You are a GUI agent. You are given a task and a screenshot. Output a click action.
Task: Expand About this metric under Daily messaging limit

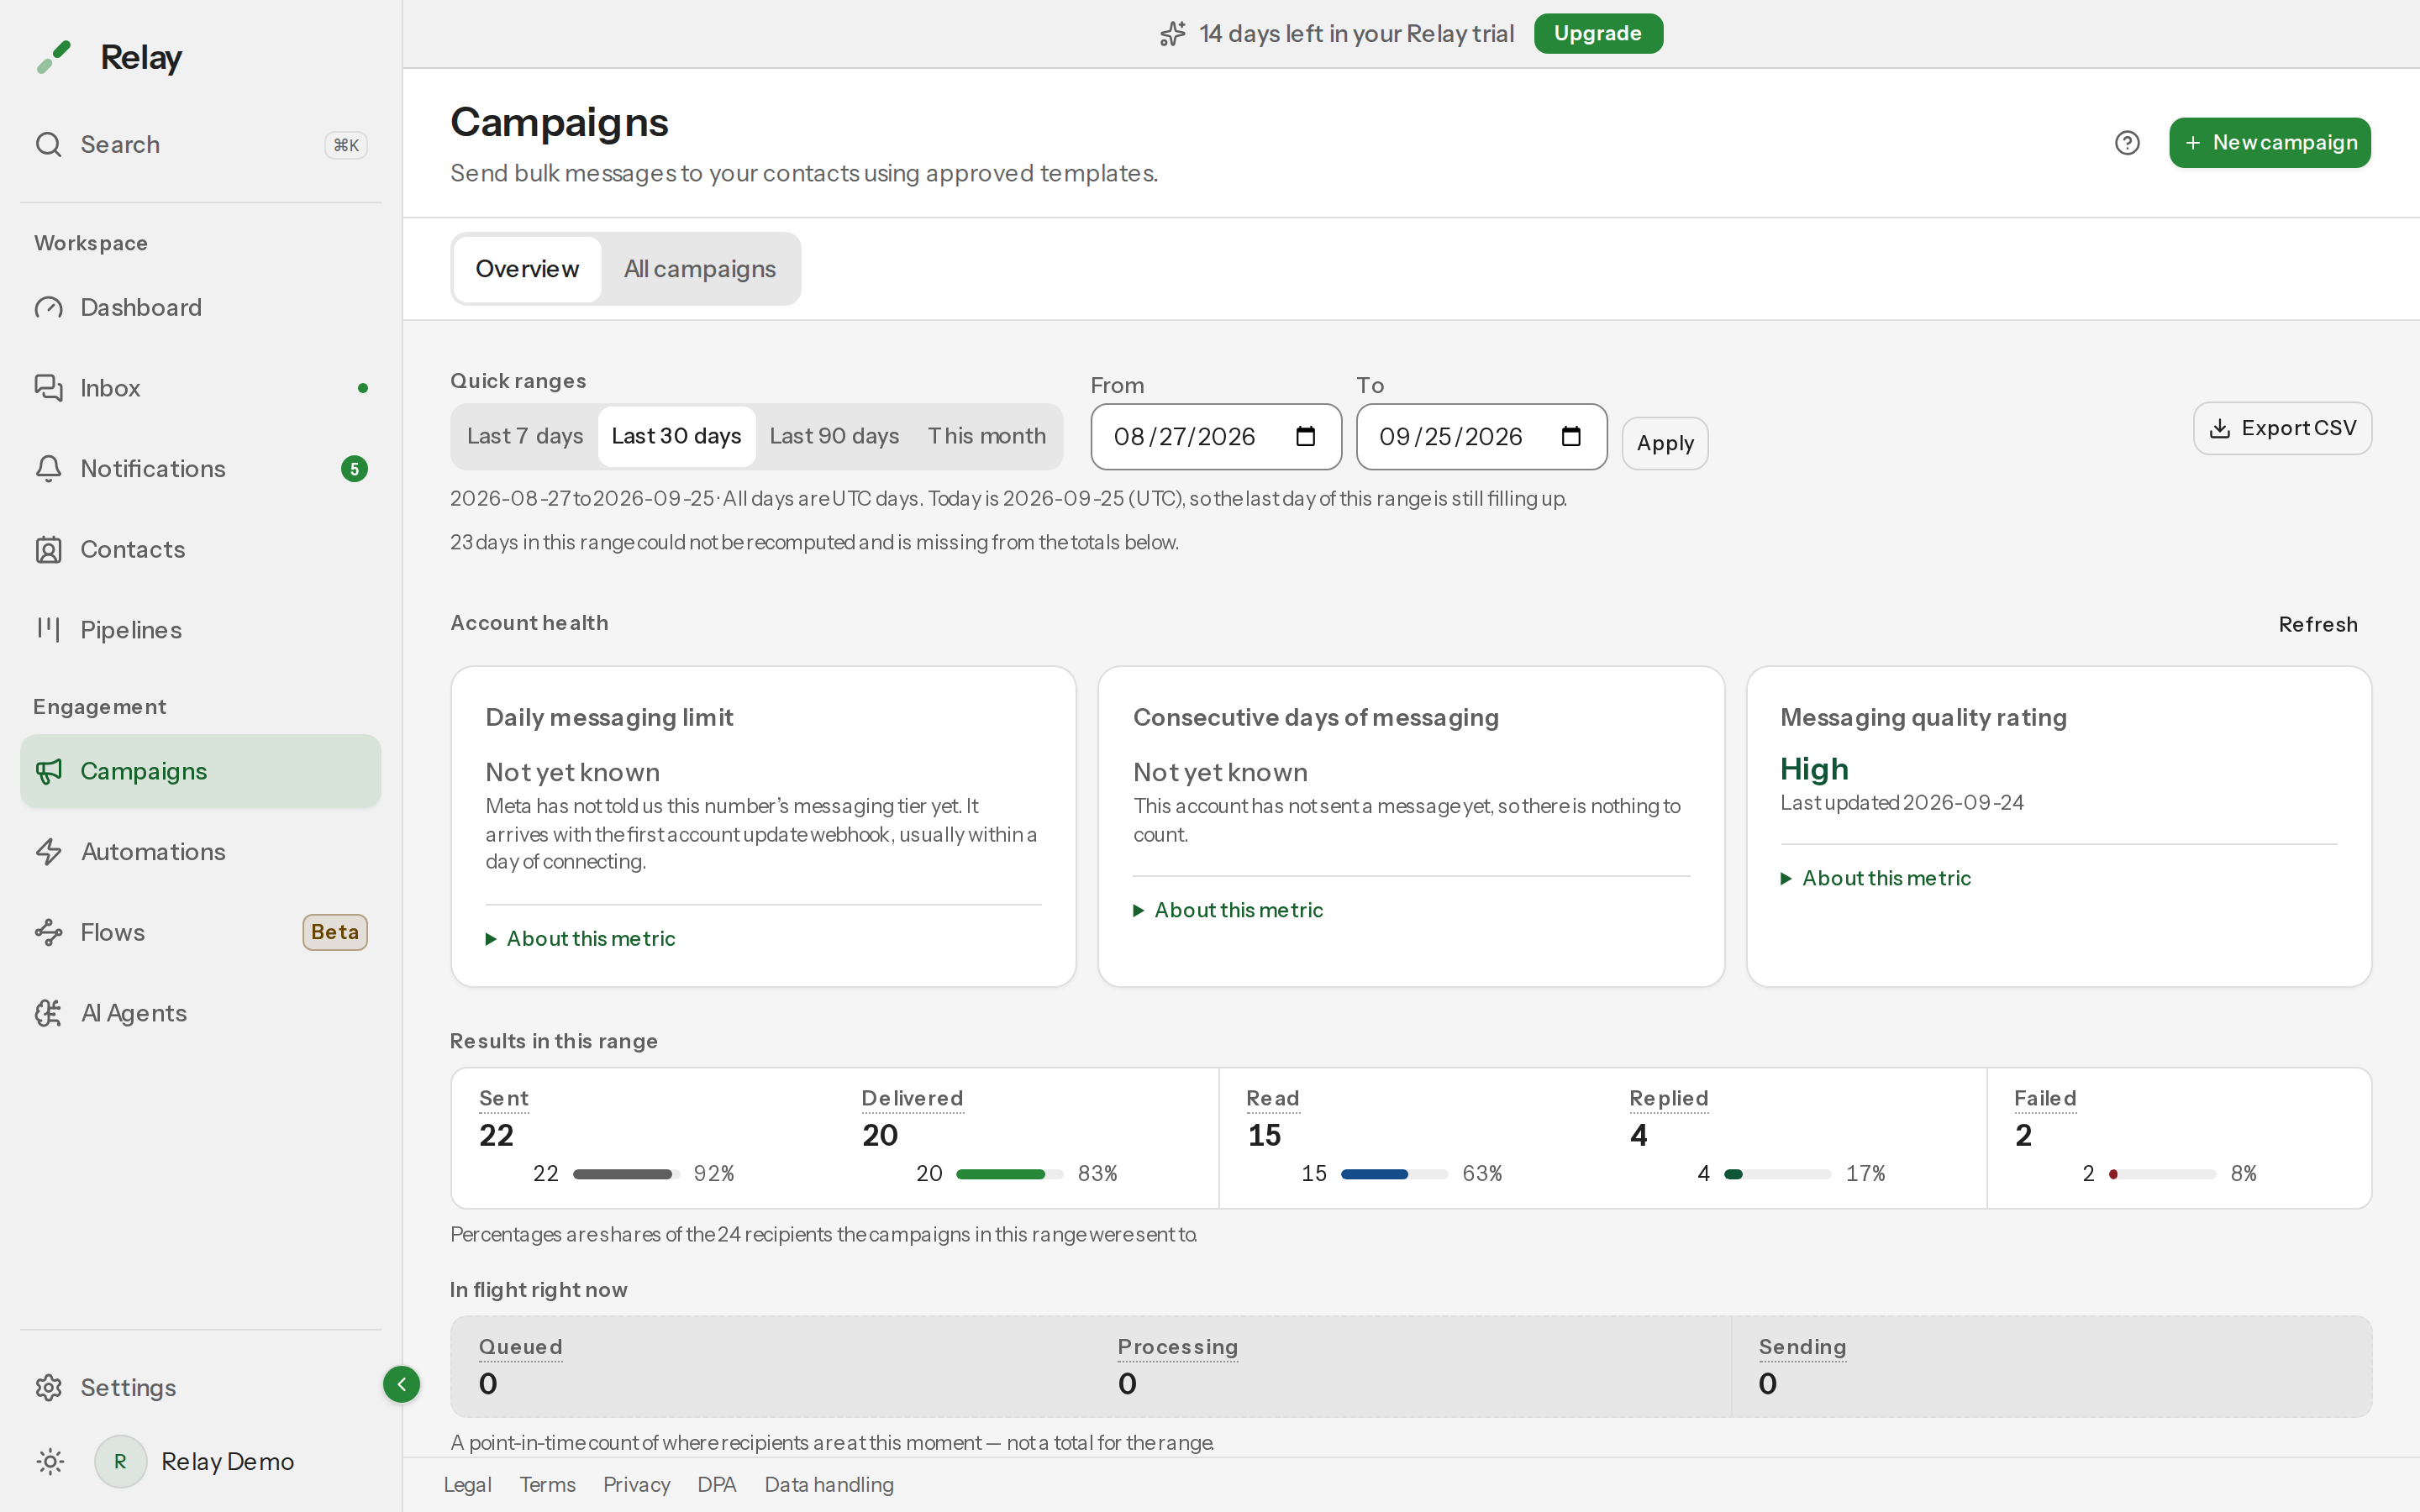(x=580, y=938)
